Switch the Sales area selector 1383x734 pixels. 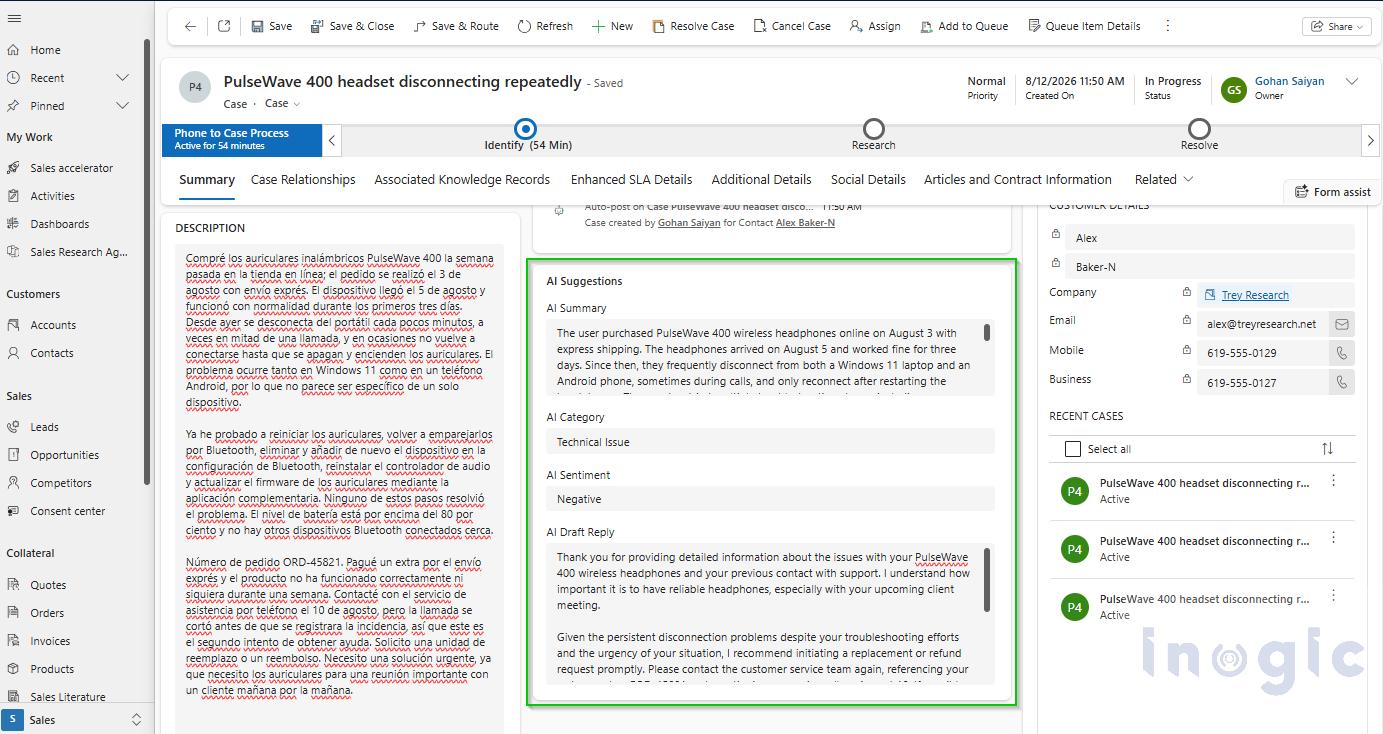pos(74,720)
